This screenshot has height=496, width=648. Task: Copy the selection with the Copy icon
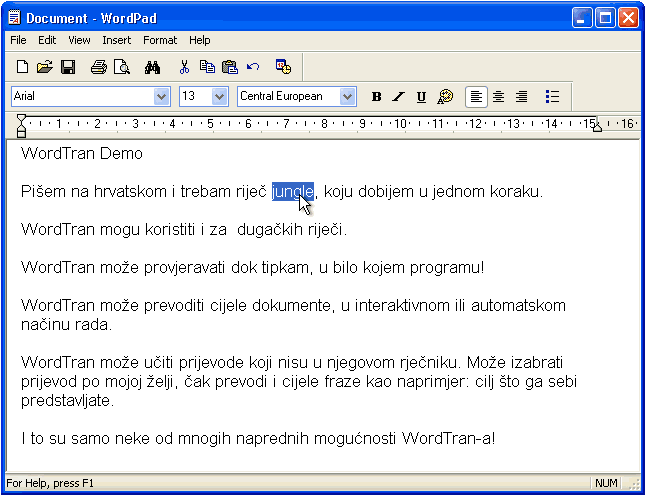point(207,67)
